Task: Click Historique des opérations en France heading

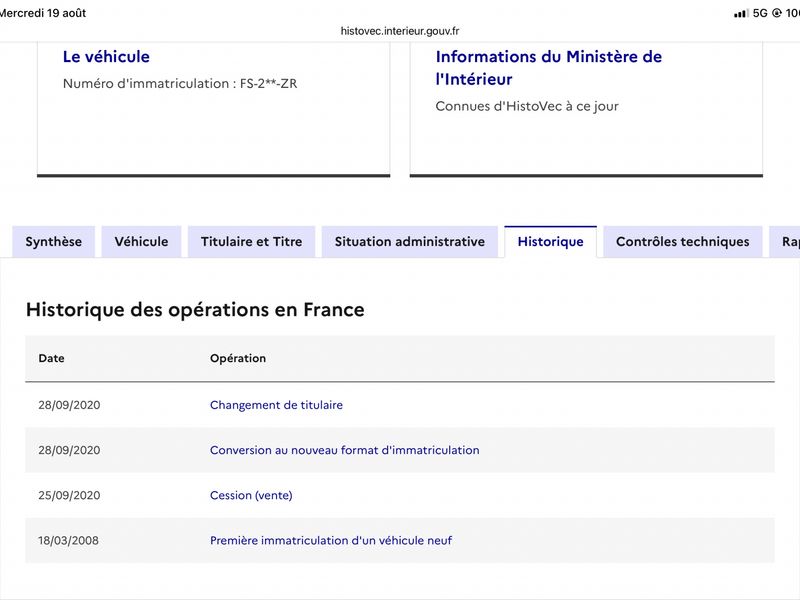Action: pyautogui.click(x=195, y=310)
